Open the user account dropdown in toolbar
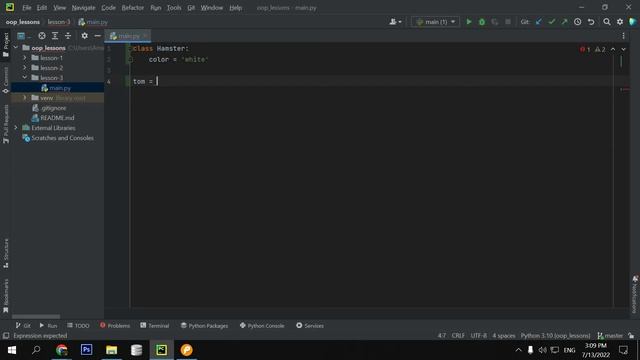The height and width of the screenshot is (360, 640). pos(395,22)
